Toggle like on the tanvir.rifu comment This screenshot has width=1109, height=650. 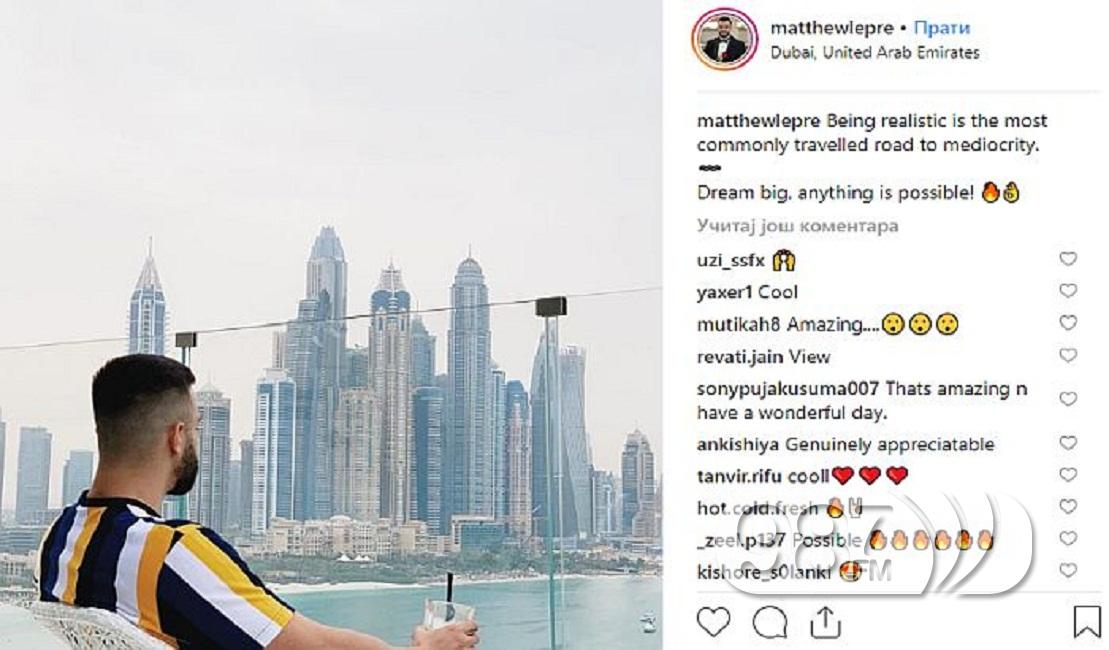[x=1068, y=475]
